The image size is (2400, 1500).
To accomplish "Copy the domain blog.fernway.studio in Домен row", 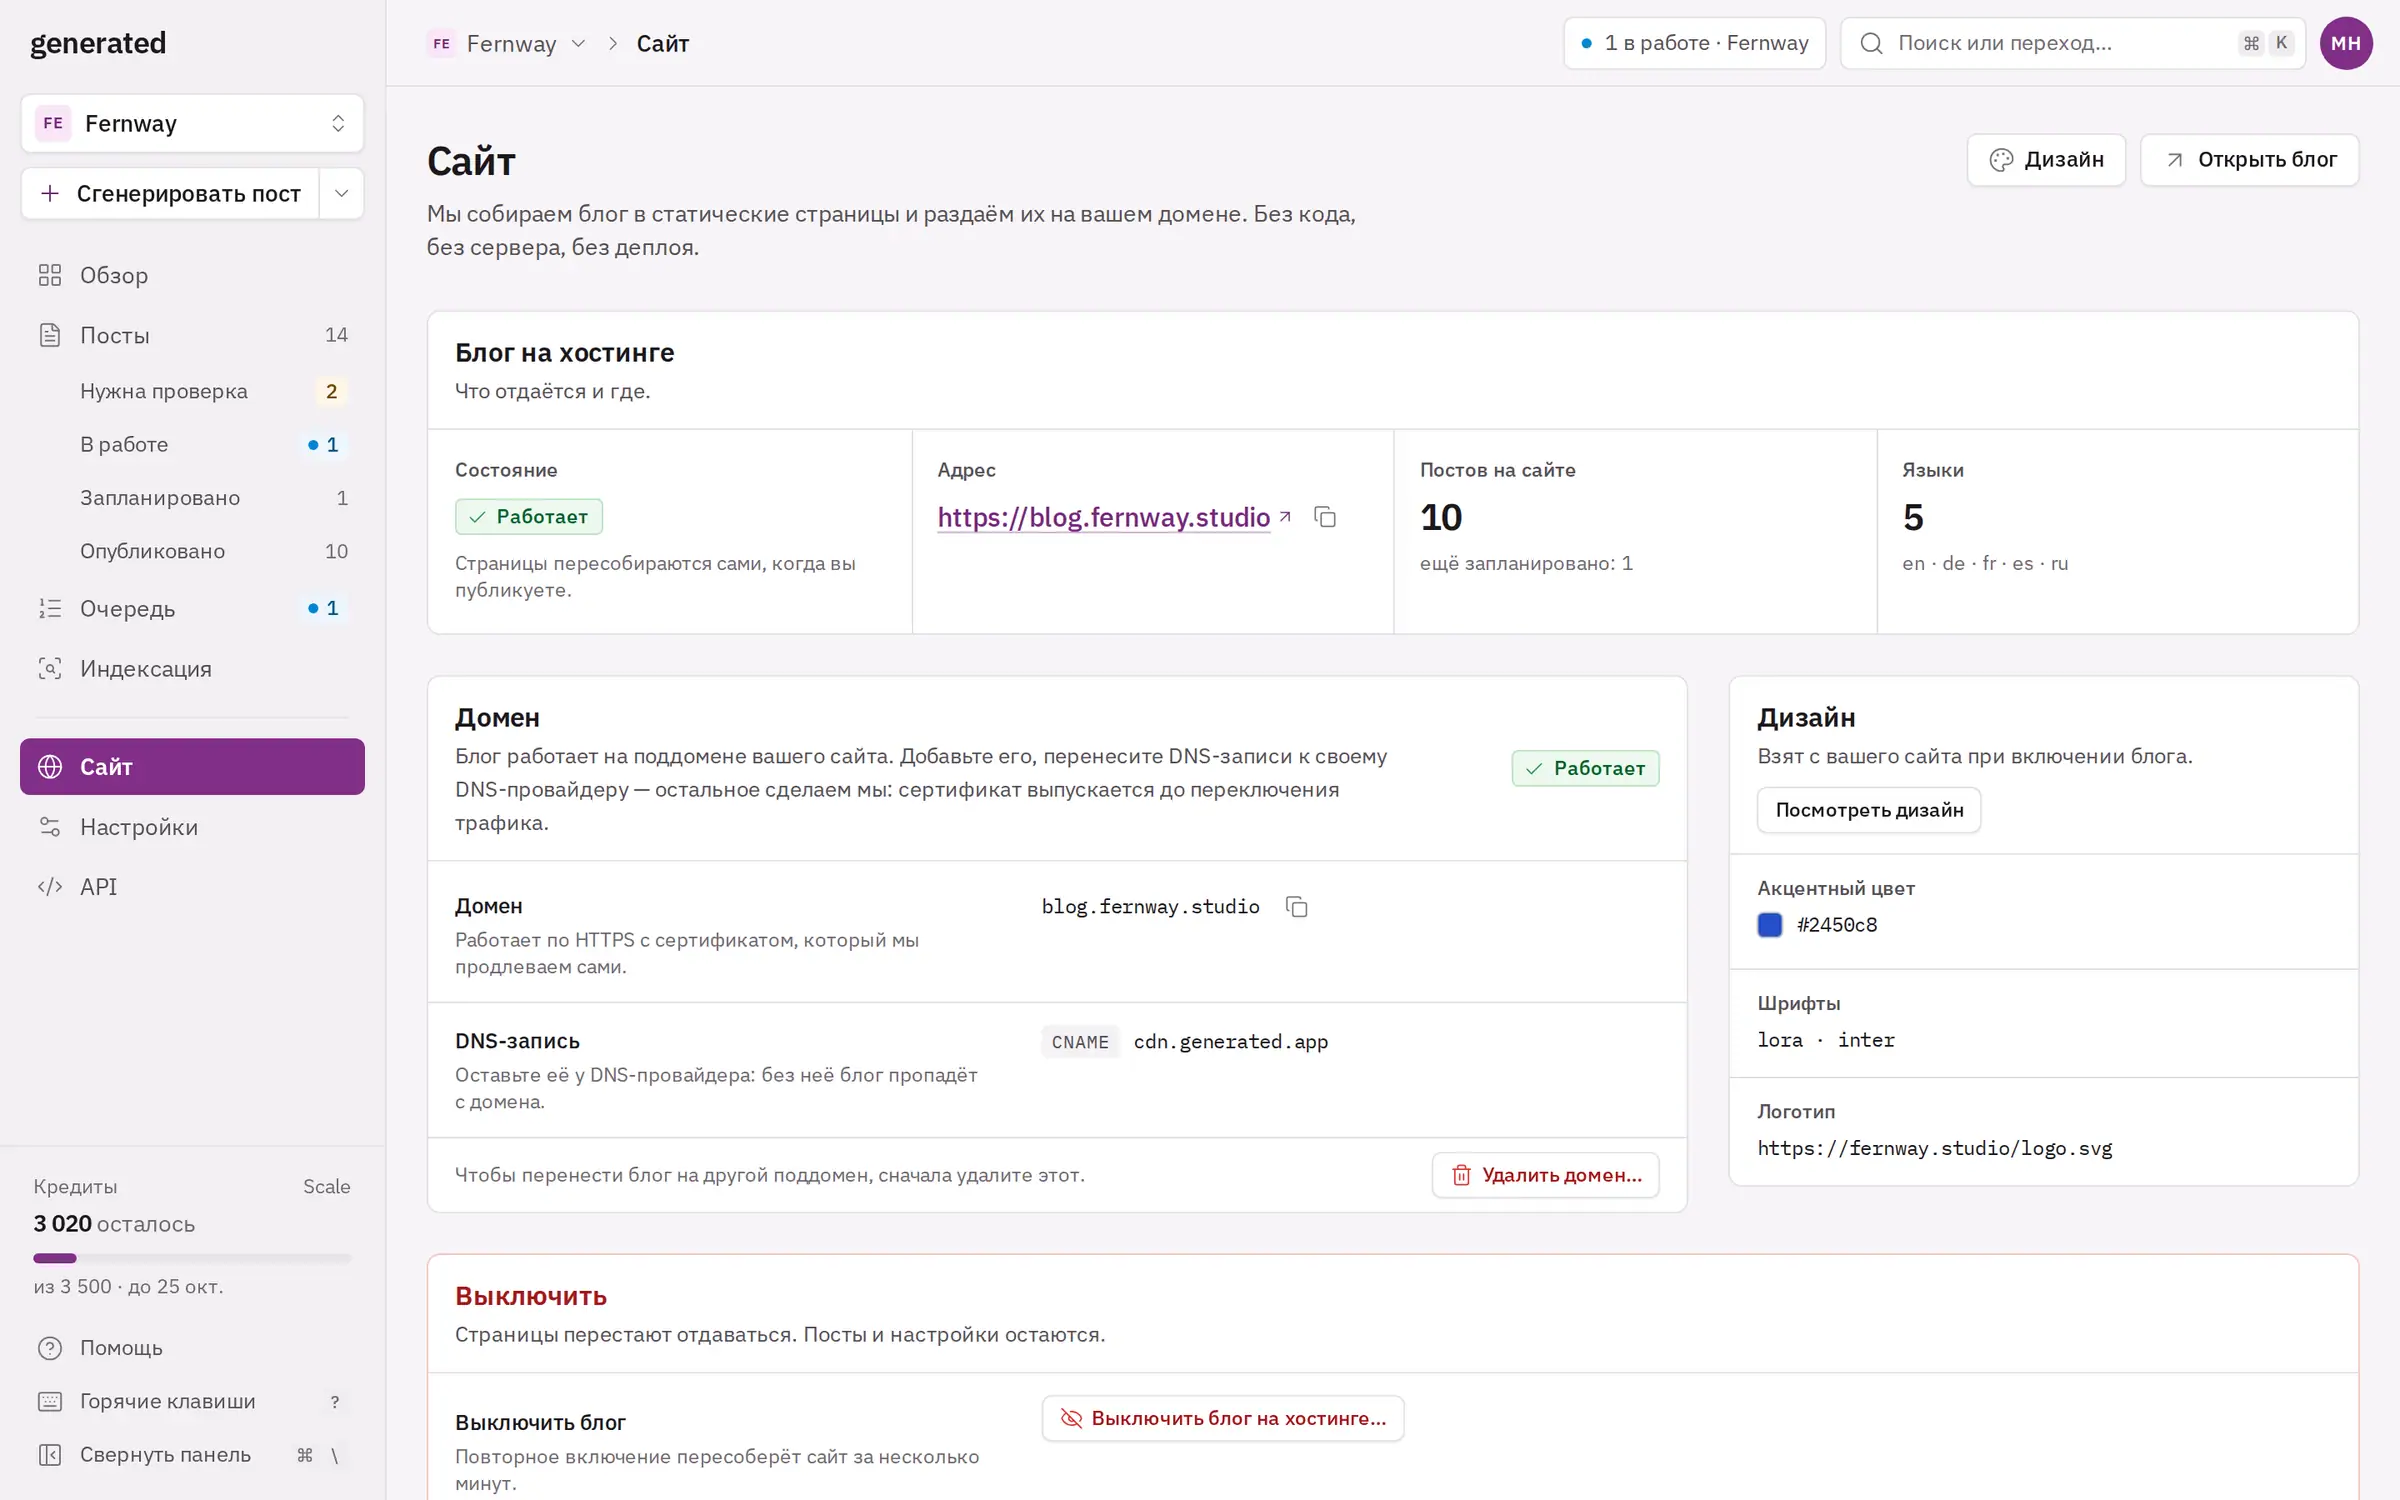I will 1297,907.
